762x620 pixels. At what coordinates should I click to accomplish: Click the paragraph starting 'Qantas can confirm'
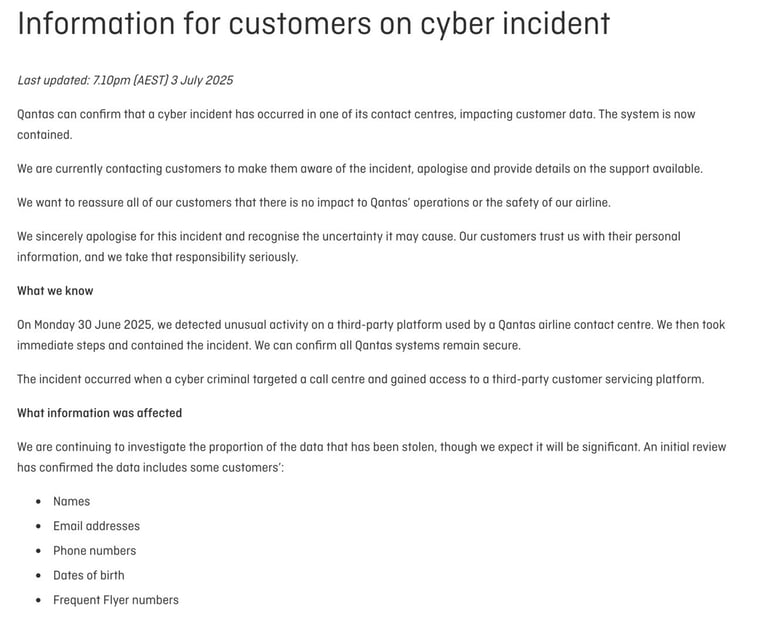tap(356, 124)
